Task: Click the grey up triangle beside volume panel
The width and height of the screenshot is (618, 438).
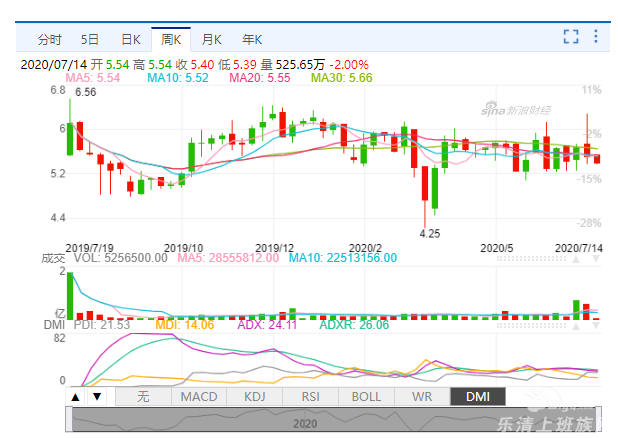Action: point(576,259)
